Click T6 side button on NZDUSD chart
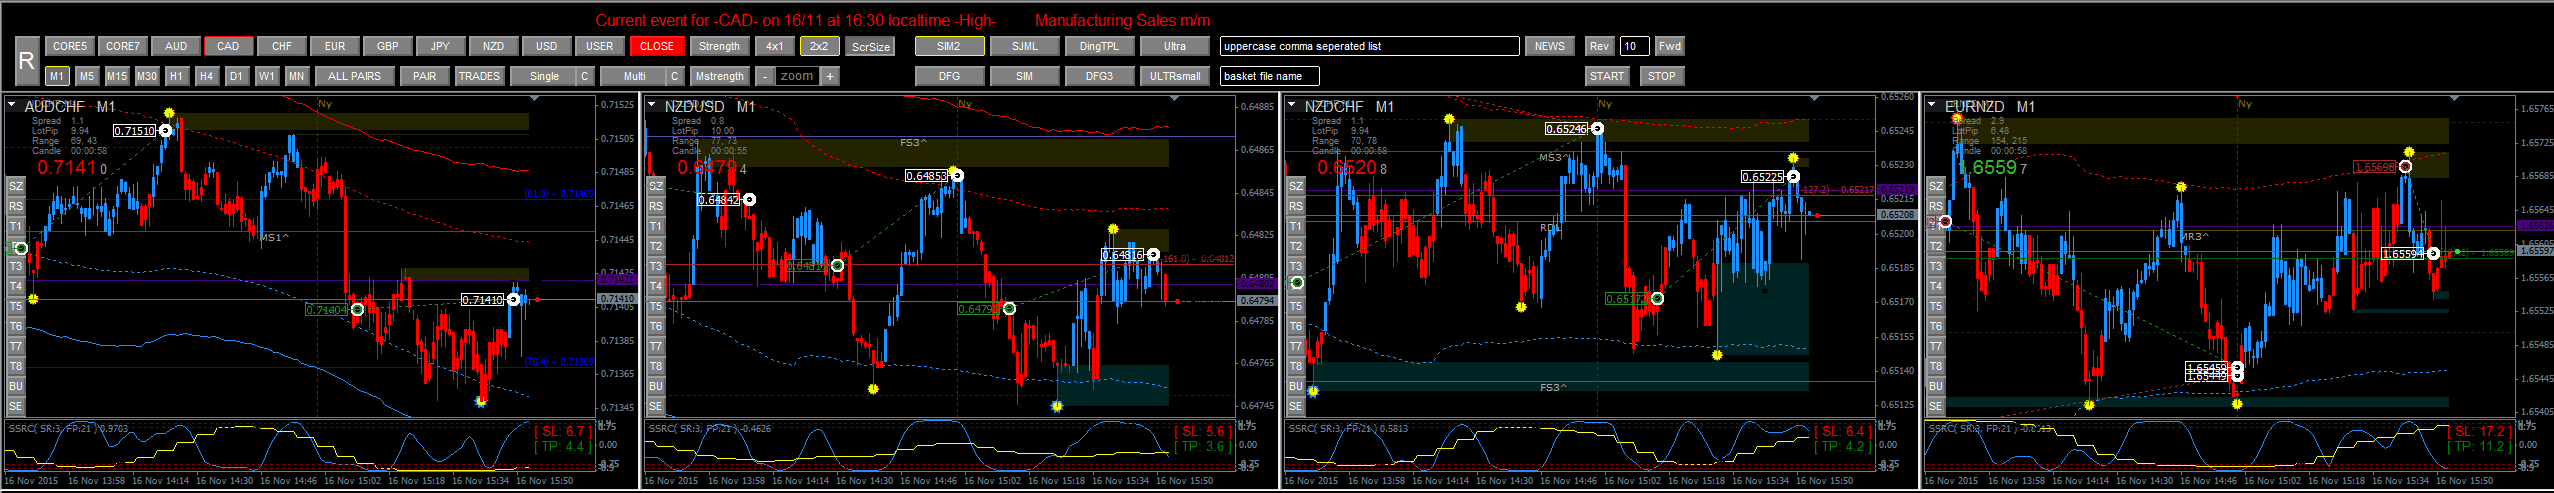 tap(656, 326)
